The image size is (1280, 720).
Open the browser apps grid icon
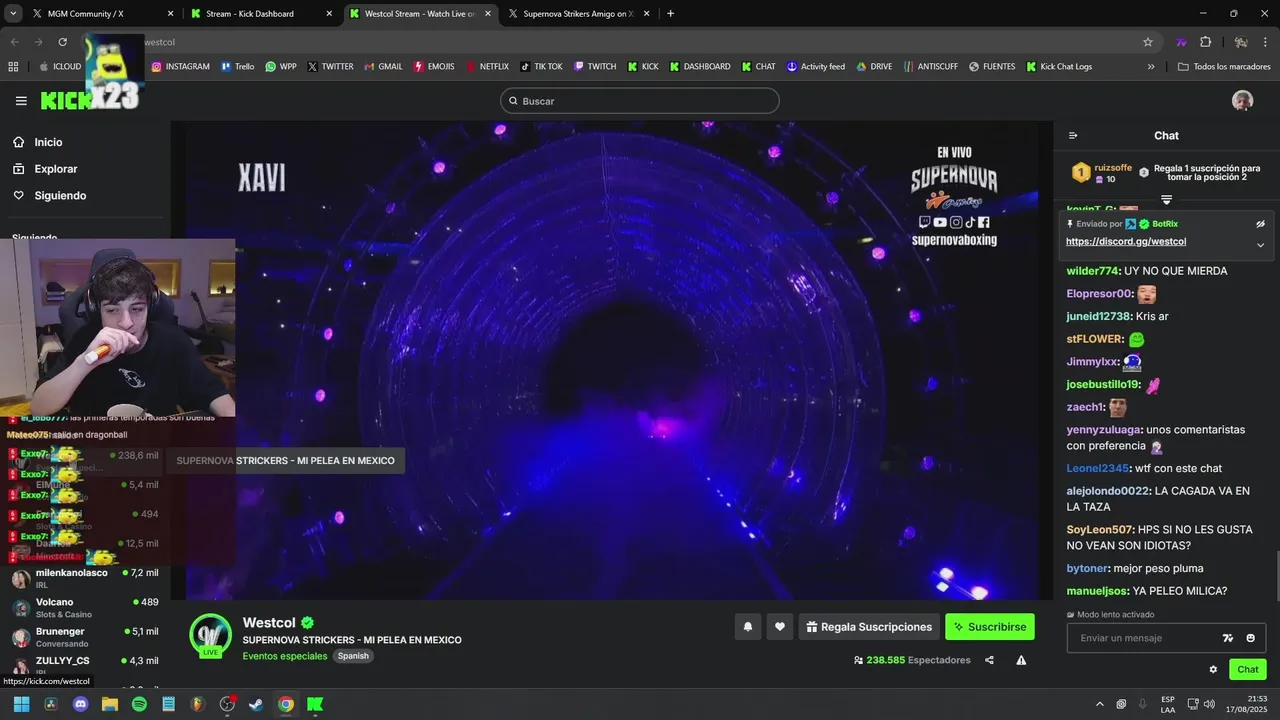(x=13, y=67)
